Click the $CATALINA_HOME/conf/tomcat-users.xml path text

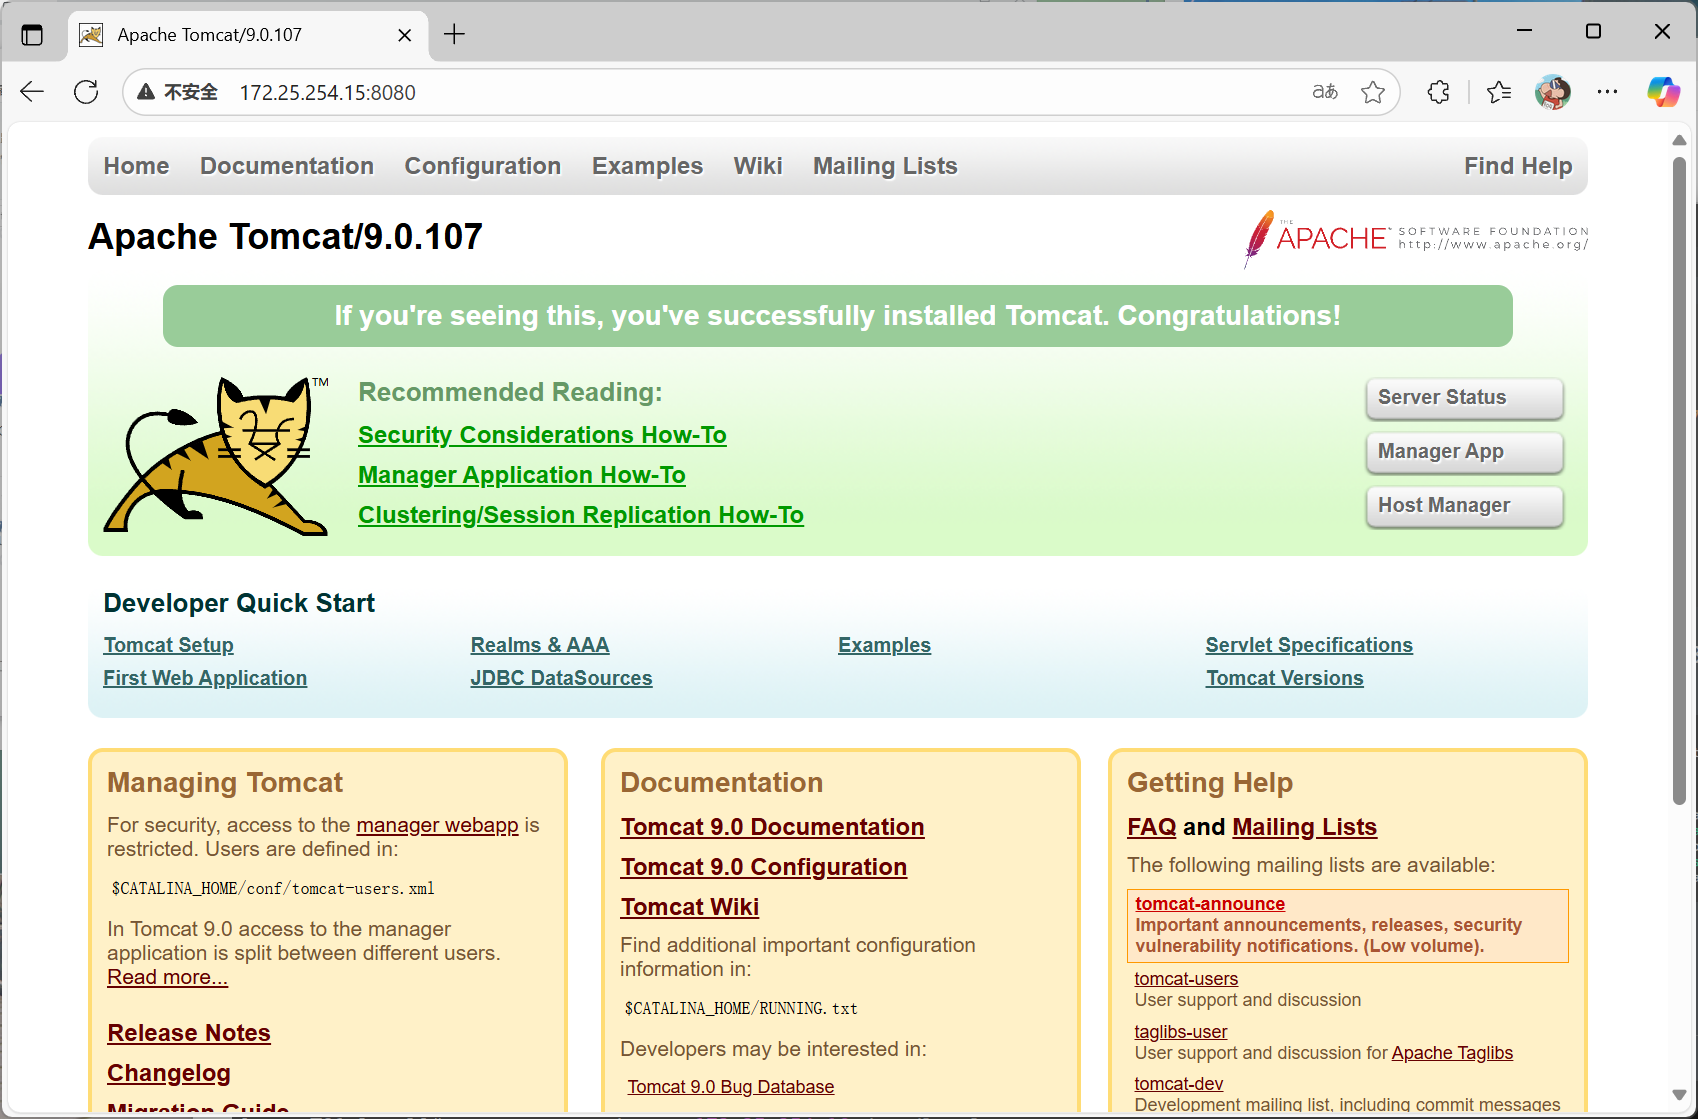pos(273,888)
